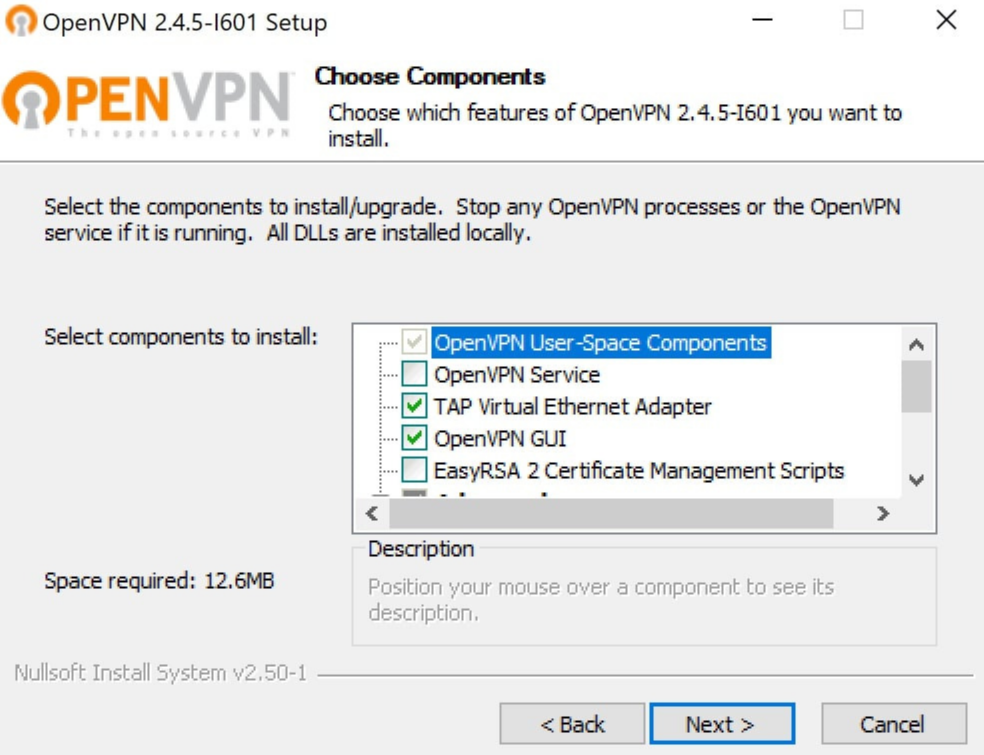Enable the OpenVPN Service checkbox
984x755 pixels.
(x=414, y=374)
